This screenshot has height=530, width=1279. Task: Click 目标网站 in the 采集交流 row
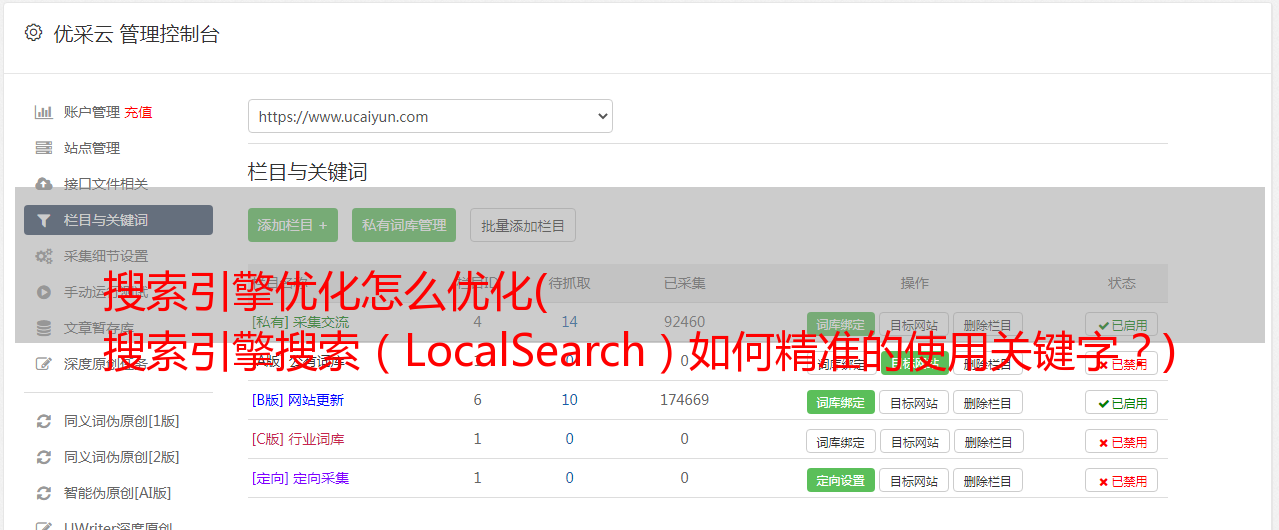click(x=914, y=324)
